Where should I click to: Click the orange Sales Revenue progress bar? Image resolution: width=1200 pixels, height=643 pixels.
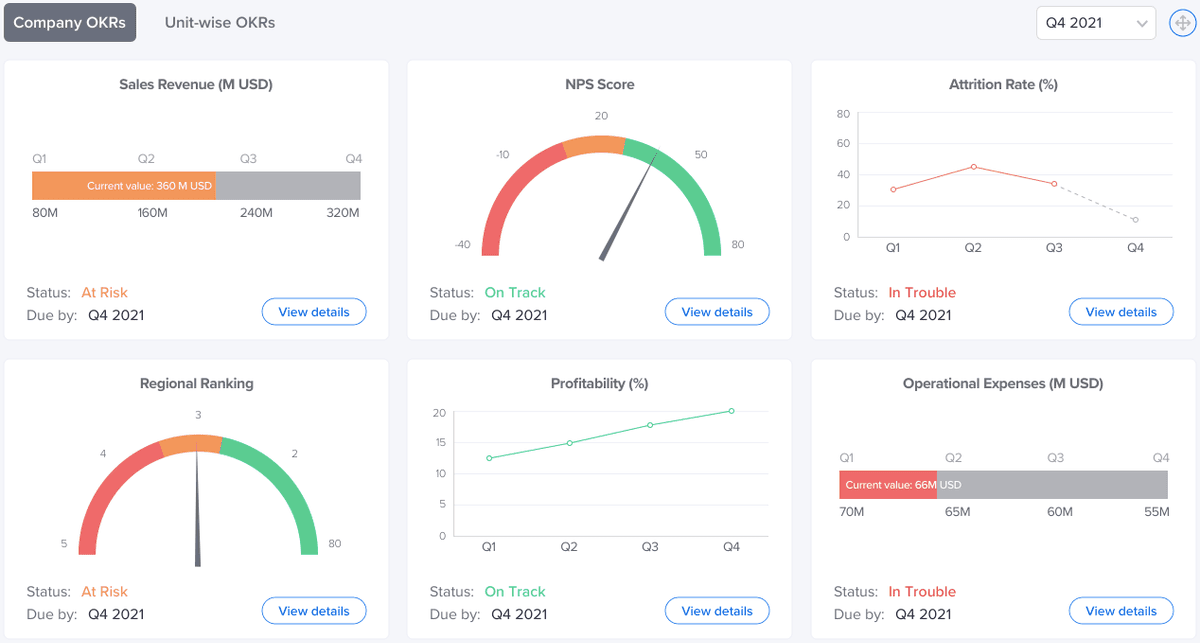tap(123, 186)
